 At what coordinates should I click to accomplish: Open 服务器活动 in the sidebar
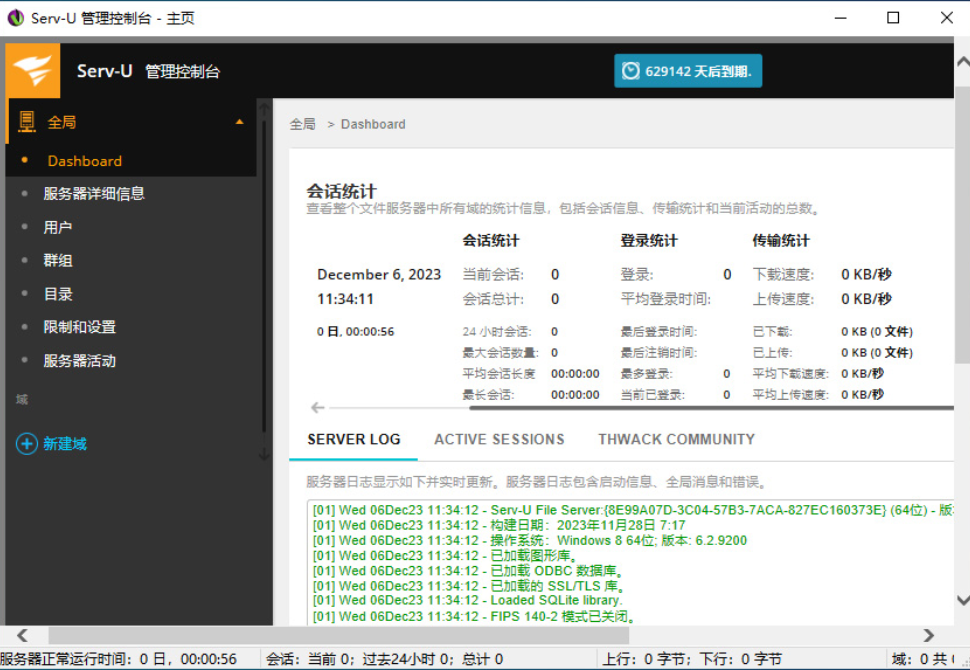click(79, 361)
